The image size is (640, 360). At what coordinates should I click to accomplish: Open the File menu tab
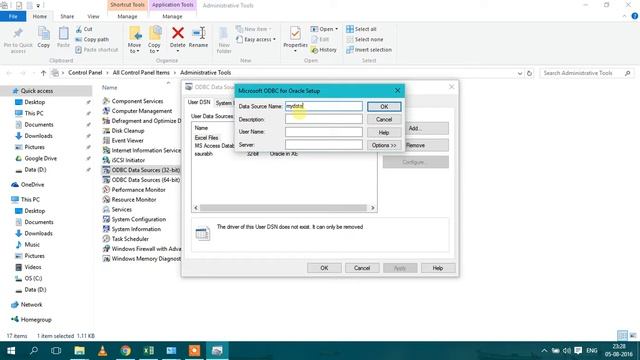tap(13, 16)
